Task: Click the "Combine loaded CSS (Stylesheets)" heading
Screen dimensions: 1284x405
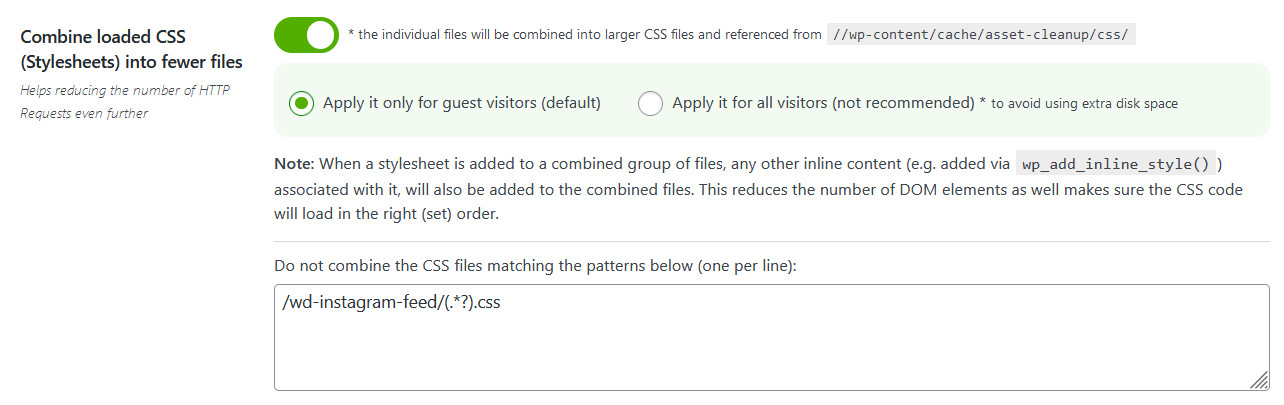Action: pos(131,50)
